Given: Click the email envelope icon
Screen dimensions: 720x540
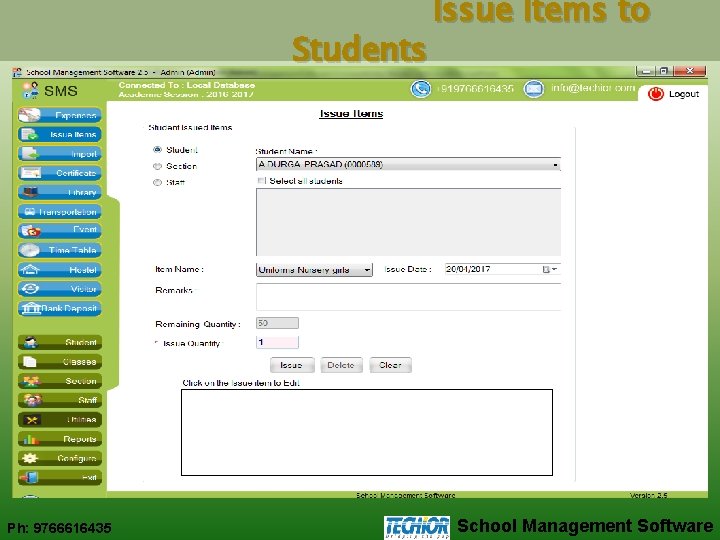Looking at the screenshot, I should point(534,89).
